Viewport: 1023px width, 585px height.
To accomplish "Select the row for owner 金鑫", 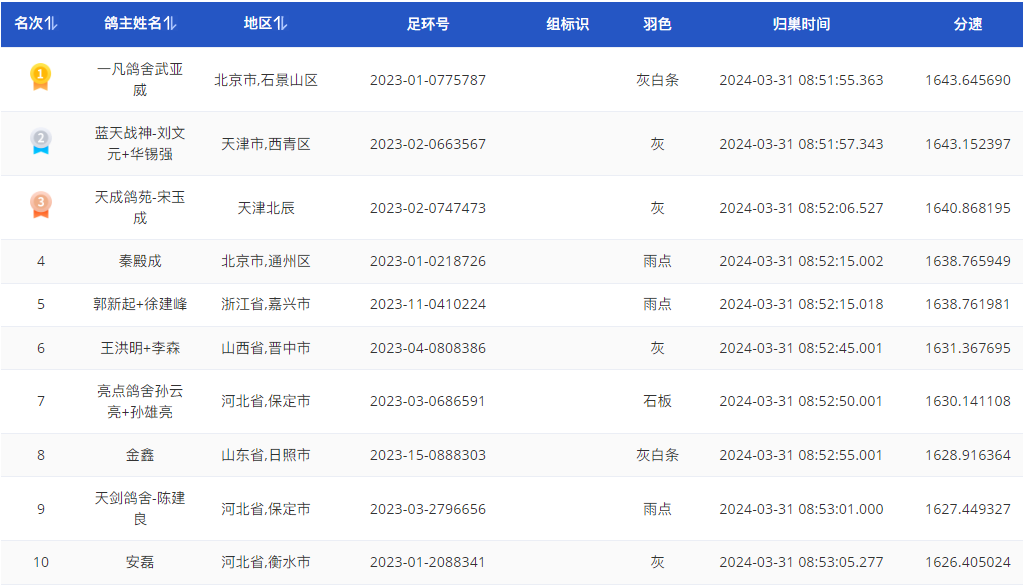I will [x=140, y=455].
